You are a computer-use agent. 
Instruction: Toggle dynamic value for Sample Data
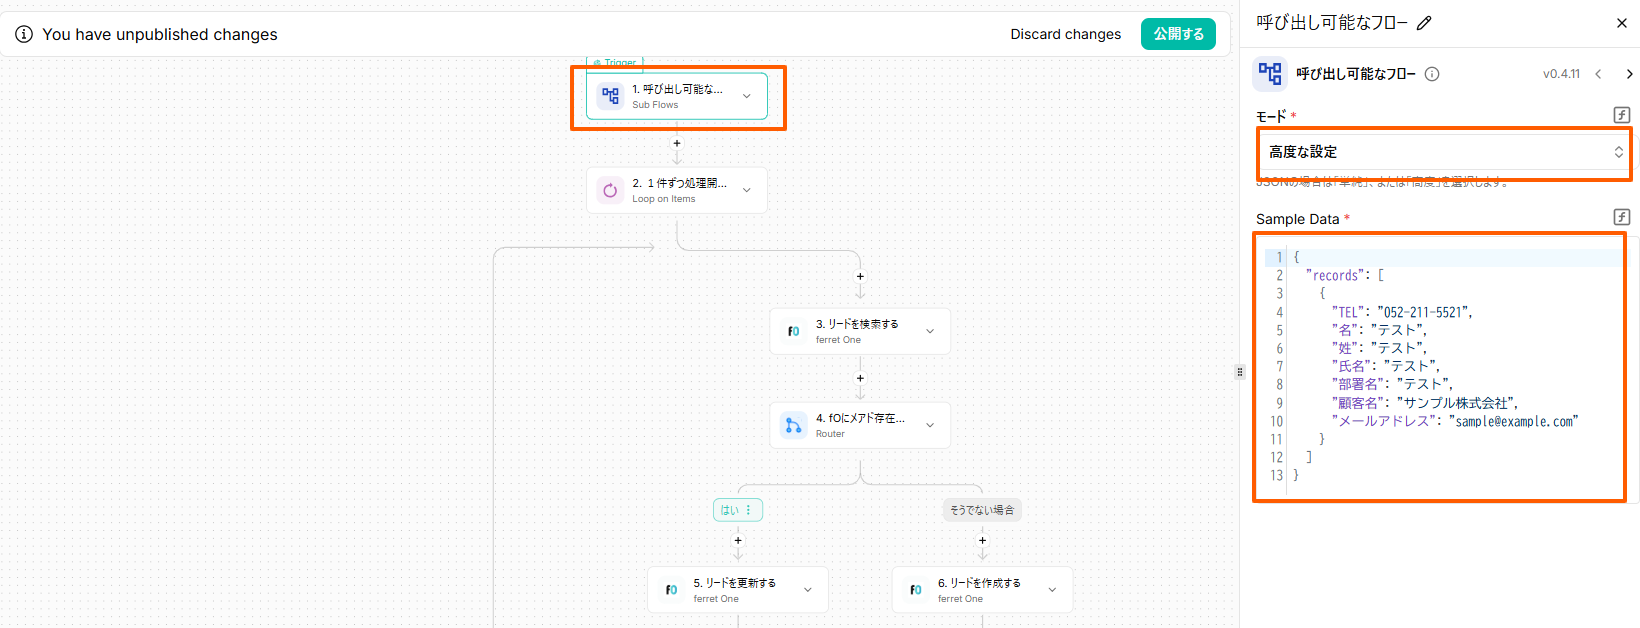click(x=1621, y=217)
